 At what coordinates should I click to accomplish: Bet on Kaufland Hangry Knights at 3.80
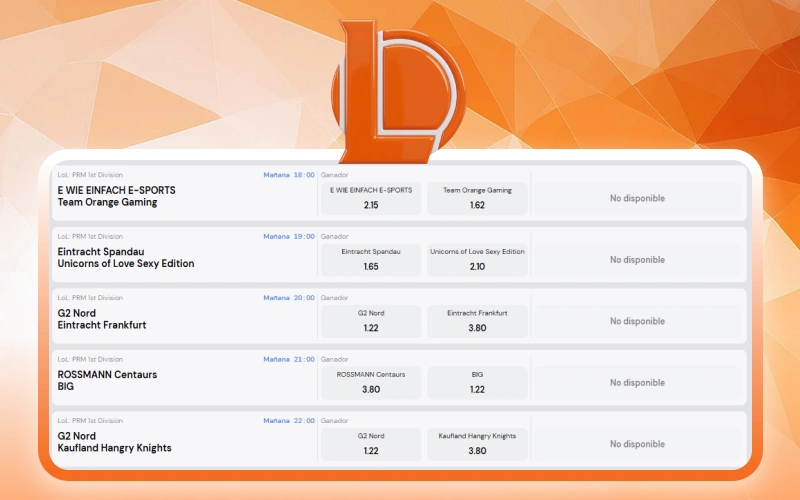pos(477,444)
